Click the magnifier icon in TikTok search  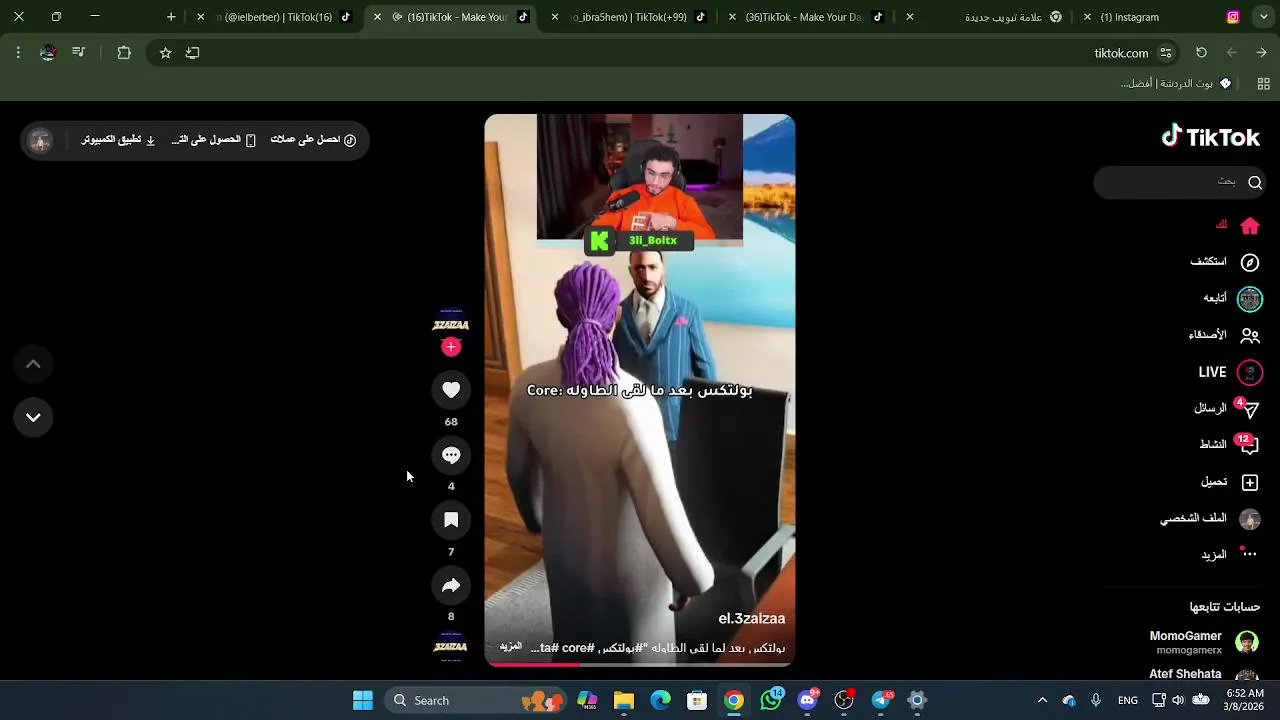1255,182
